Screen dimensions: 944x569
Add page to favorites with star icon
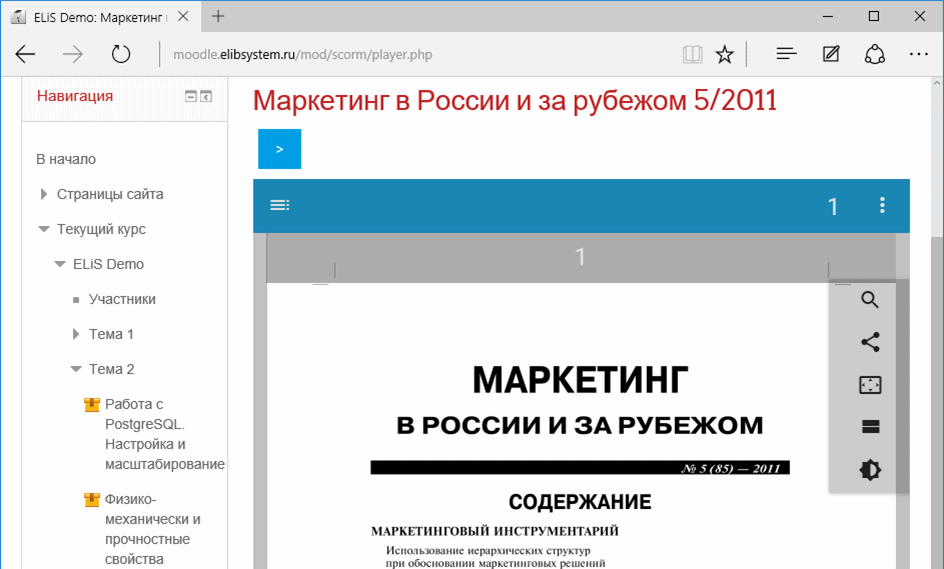725,55
